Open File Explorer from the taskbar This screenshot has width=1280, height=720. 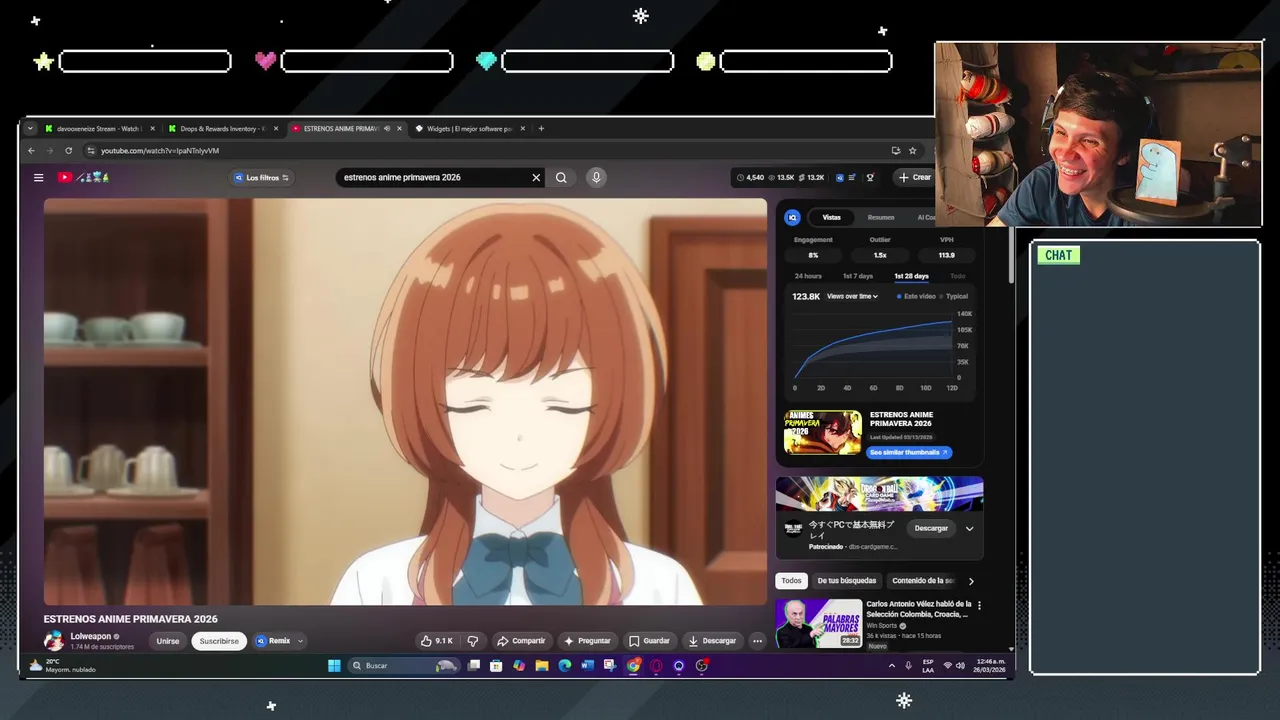pyautogui.click(x=541, y=666)
